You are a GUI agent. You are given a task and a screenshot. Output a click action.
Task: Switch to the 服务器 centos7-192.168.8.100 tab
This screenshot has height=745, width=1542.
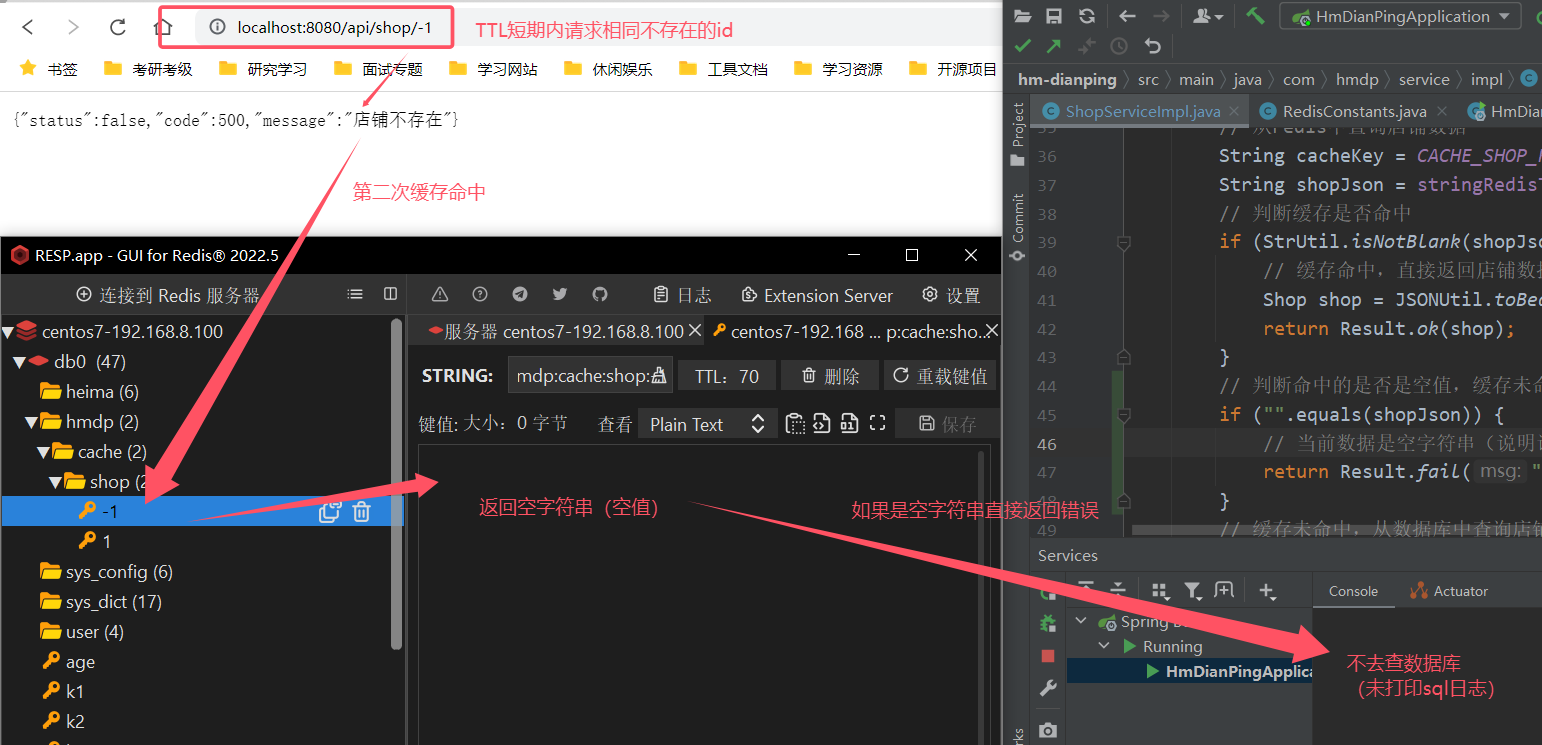pyautogui.click(x=555, y=331)
